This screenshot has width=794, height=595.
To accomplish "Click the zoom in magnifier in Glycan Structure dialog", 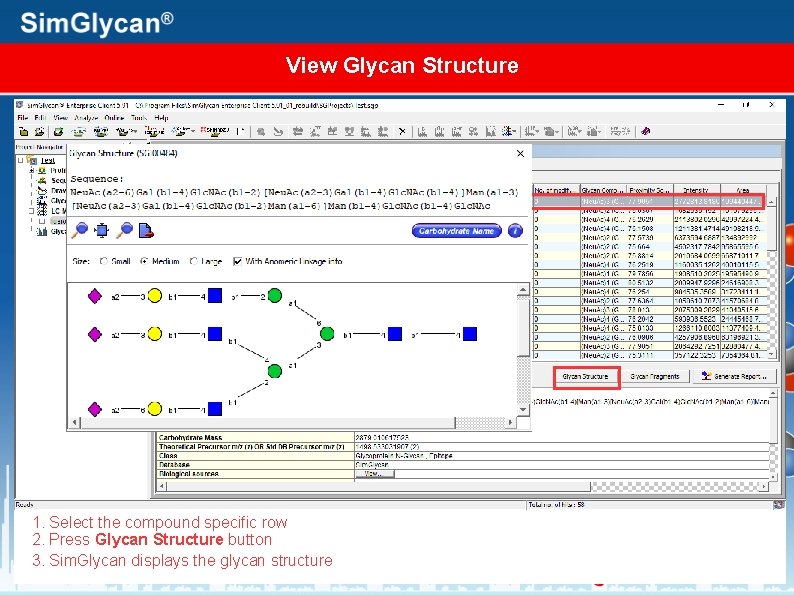I will (80, 230).
